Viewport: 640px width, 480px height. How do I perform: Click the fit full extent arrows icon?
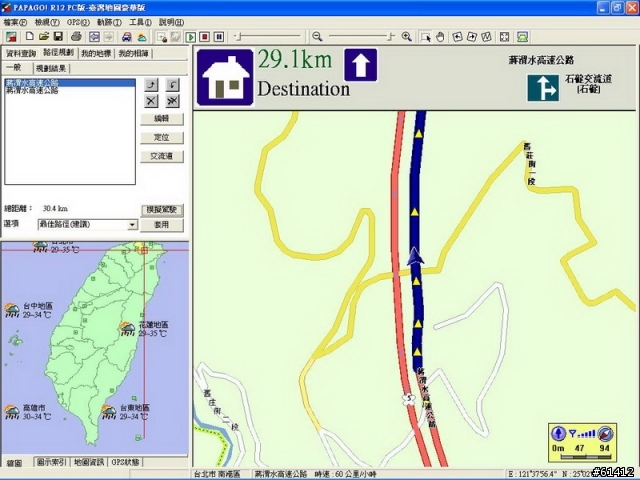click(504, 37)
